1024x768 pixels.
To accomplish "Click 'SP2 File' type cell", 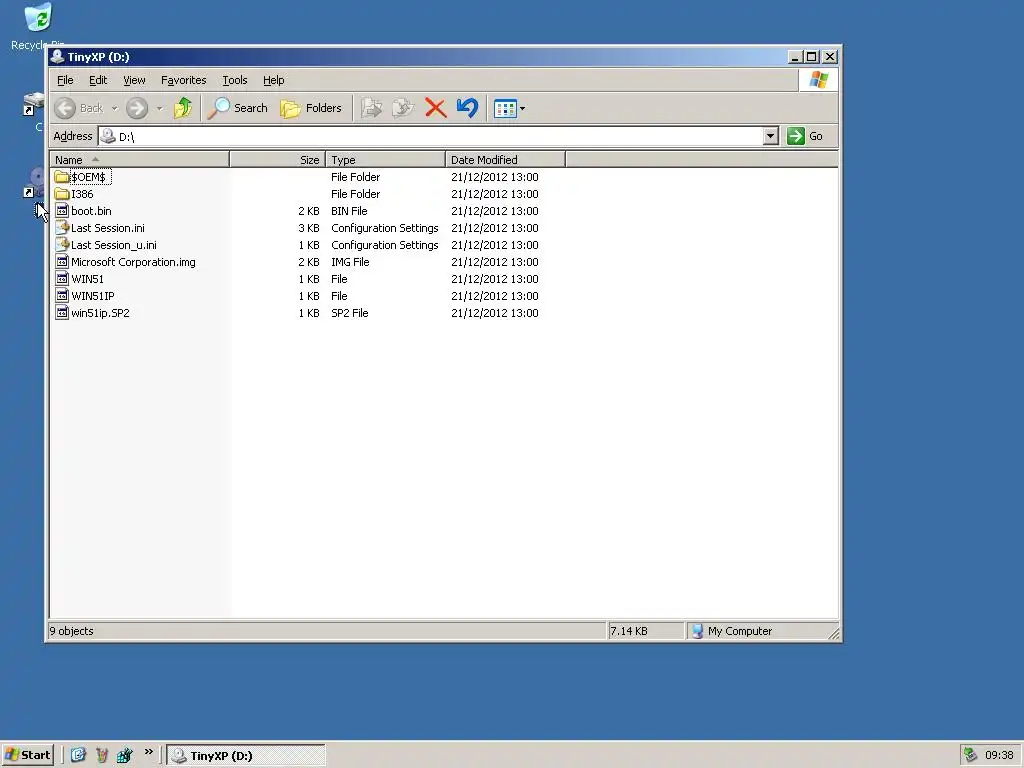I will (x=350, y=313).
